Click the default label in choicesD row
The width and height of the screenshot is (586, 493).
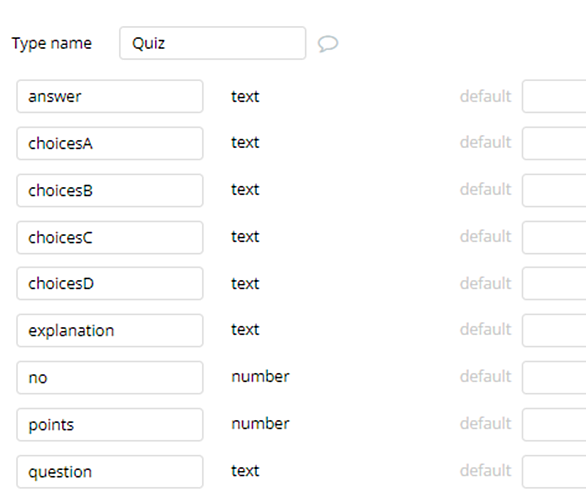click(485, 283)
